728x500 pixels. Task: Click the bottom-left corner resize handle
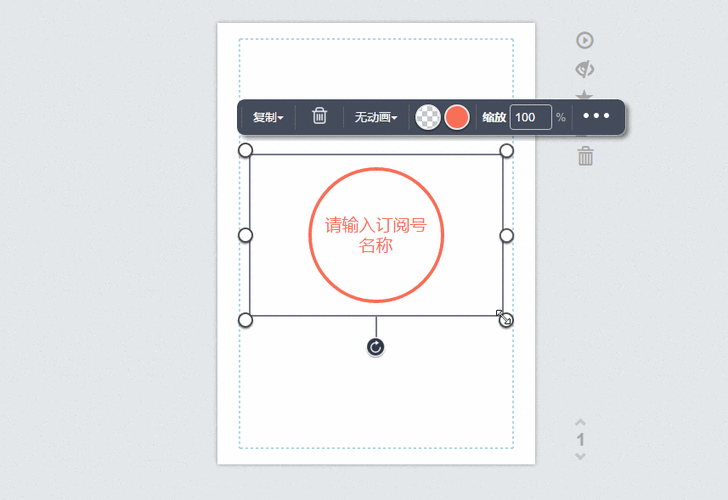click(245, 319)
